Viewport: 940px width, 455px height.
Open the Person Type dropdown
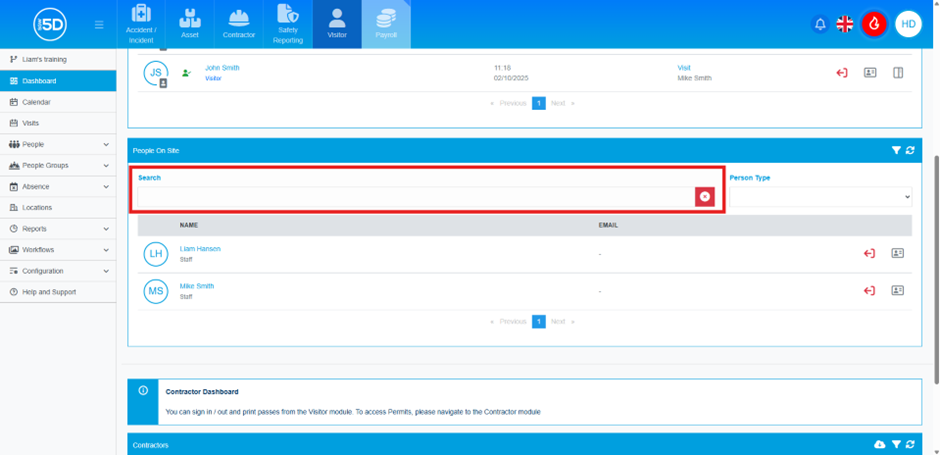pyautogui.click(x=820, y=197)
